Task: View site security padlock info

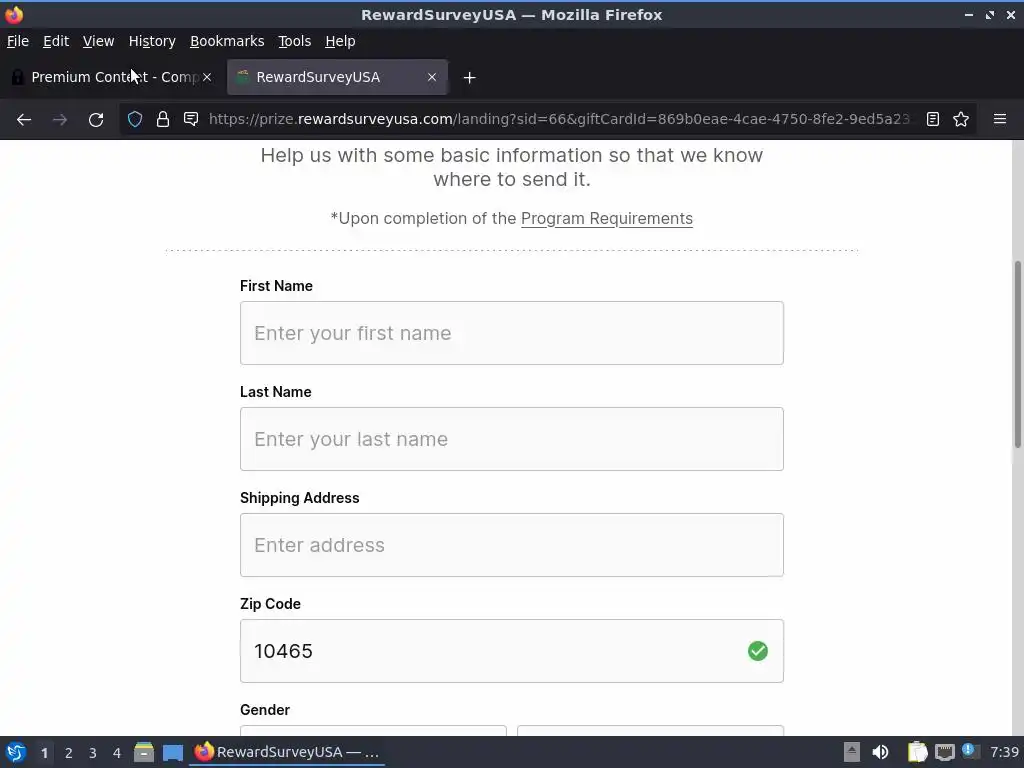Action: click(x=163, y=119)
